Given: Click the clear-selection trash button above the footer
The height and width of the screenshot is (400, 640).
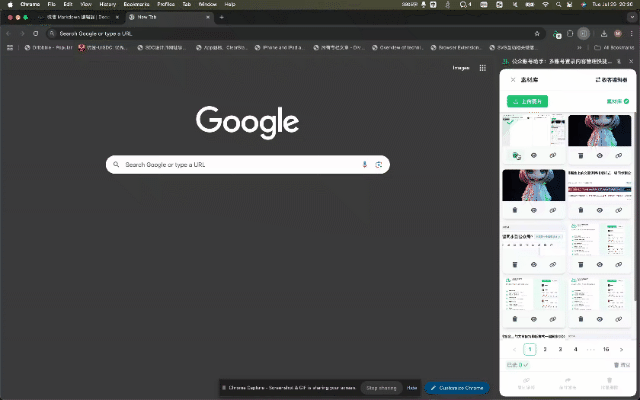Looking at the screenshot, I should pos(622,365).
